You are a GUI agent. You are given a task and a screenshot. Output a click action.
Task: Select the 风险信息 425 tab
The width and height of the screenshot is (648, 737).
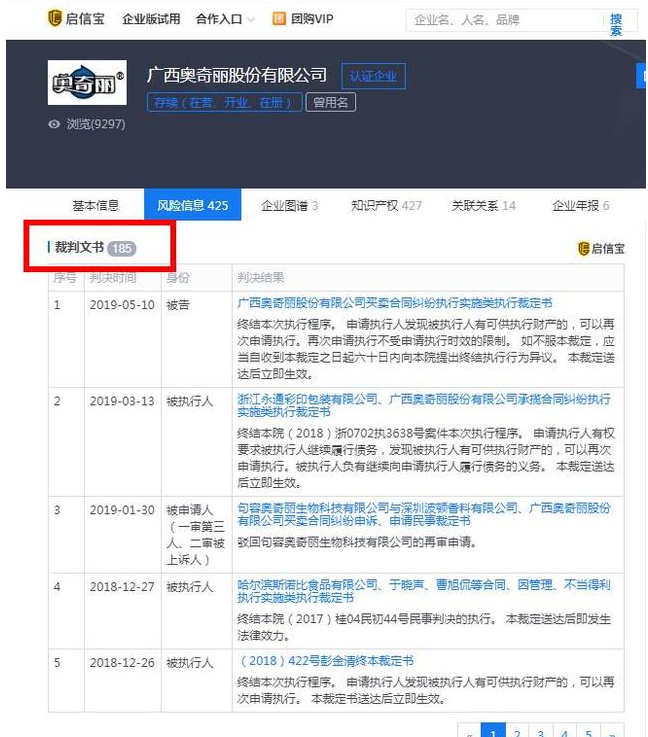click(192, 204)
